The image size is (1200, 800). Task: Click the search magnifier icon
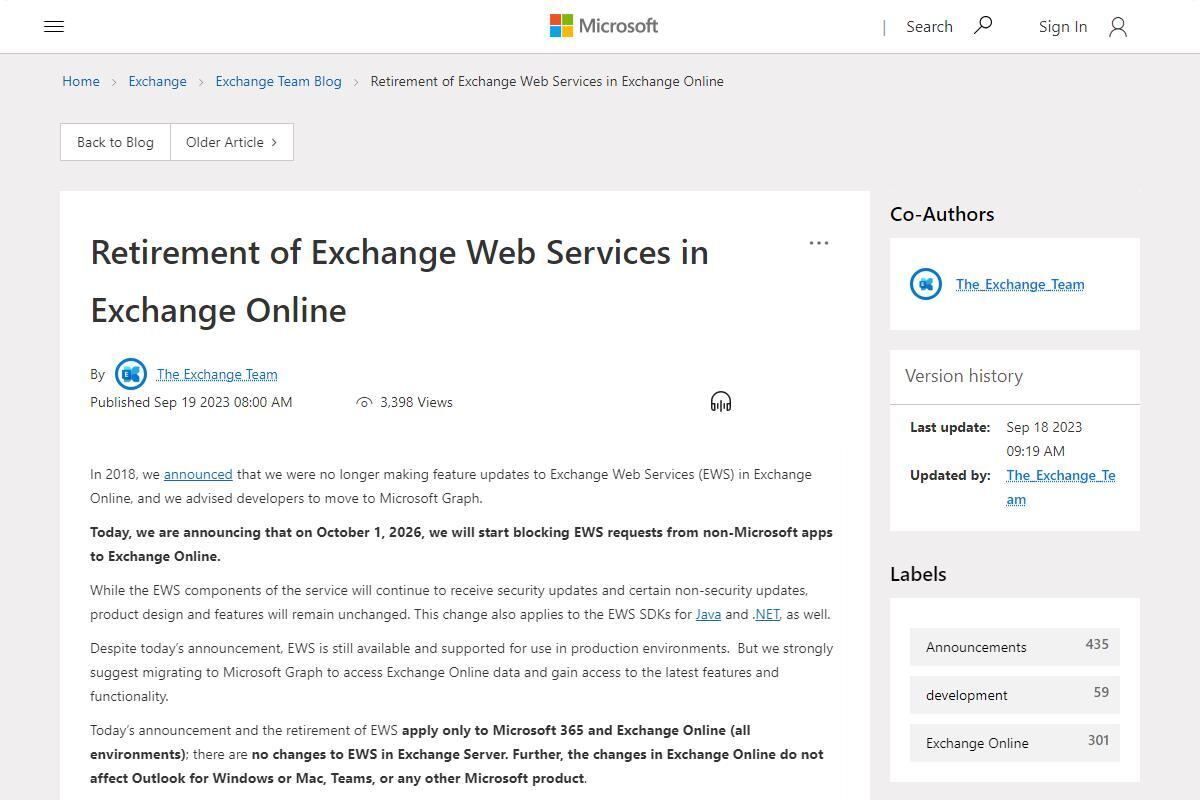983,25
